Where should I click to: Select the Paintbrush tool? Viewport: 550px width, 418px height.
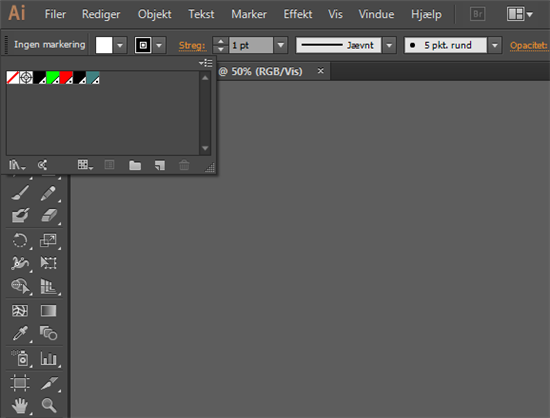pyautogui.click(x=20, y=193)
